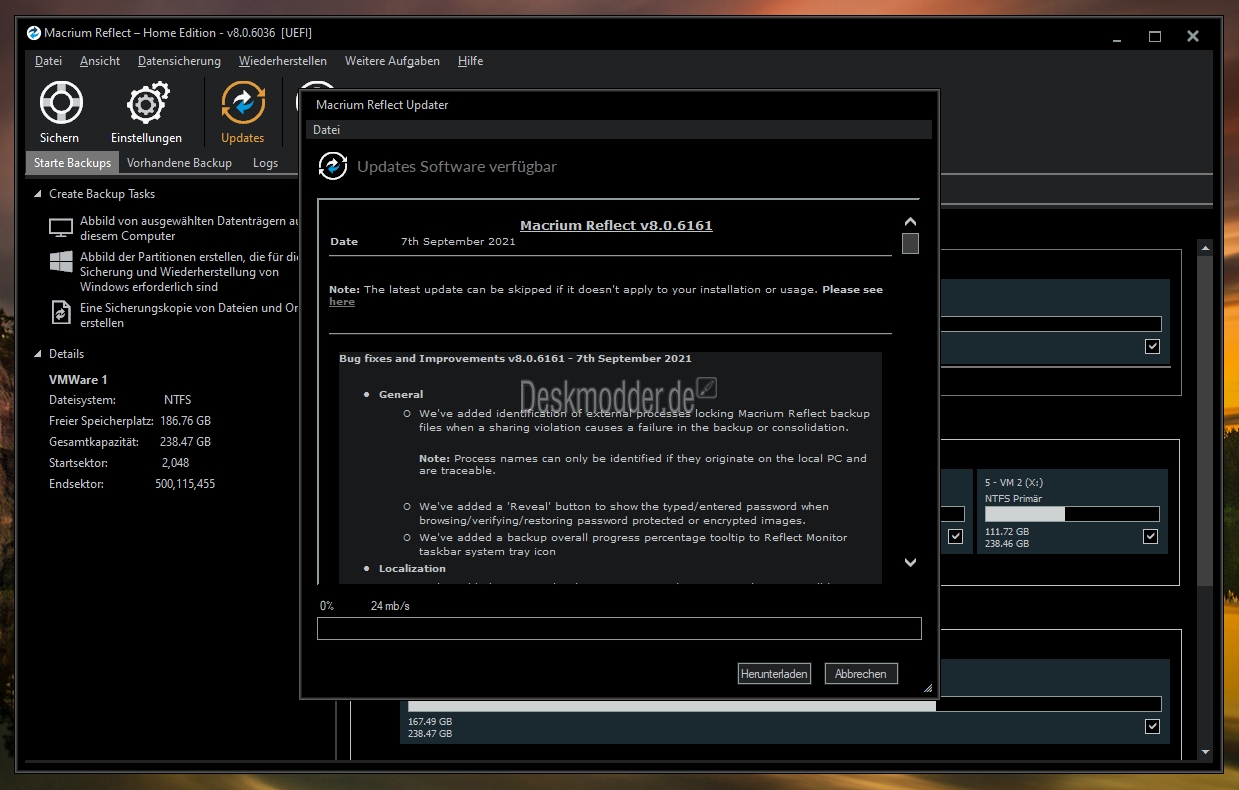Click the 'Localization' bullet heading
The height and width of the screenshot is (790, 1239).
coord(412,569)
